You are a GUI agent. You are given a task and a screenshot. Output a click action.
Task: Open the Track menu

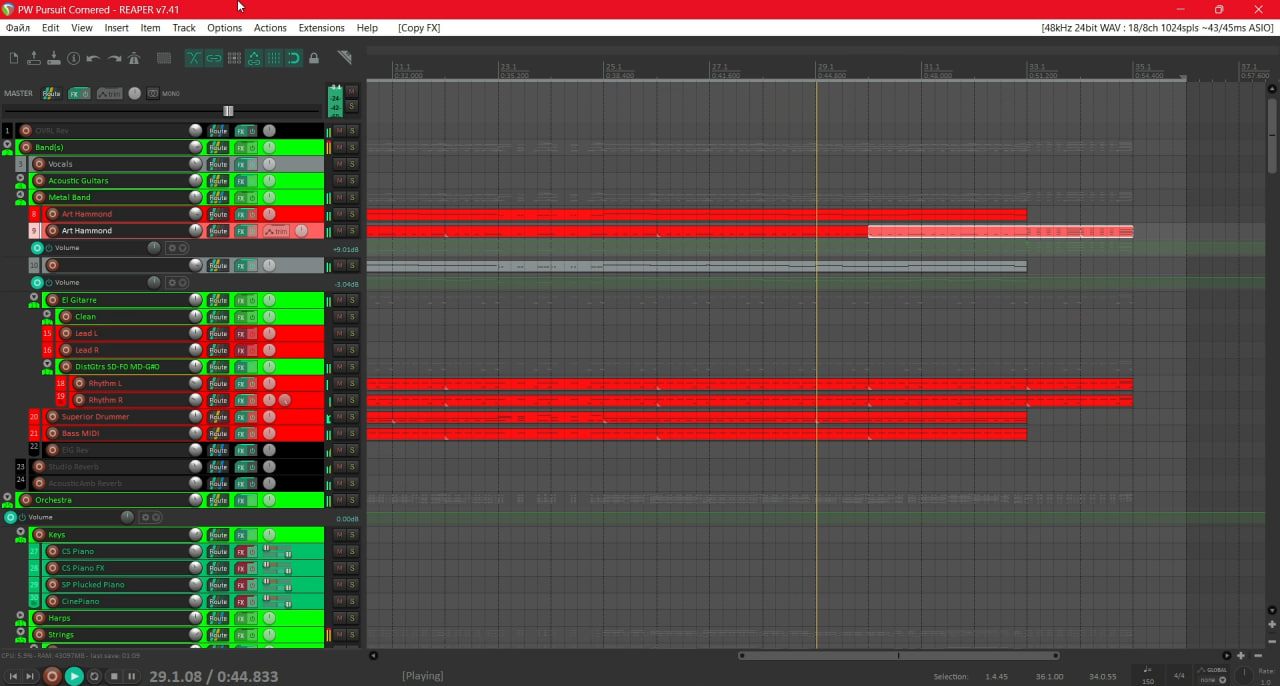click(184, 28)
